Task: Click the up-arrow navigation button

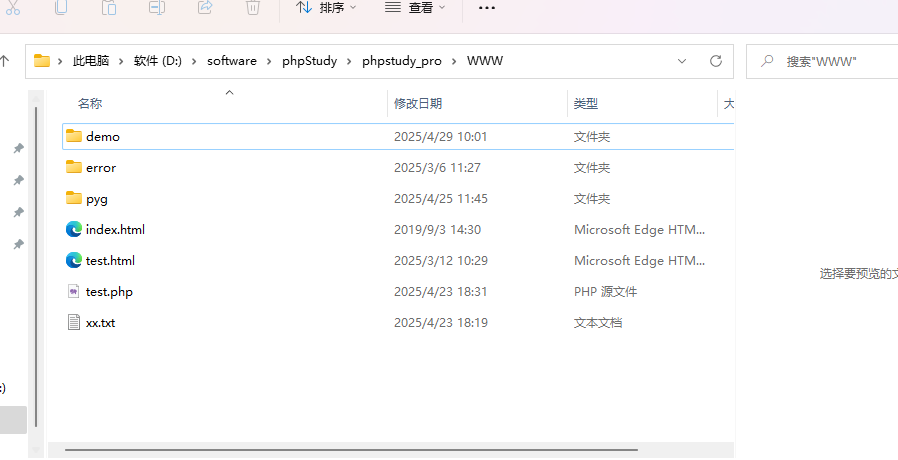Action: pyautogui.click(x=5, y=61)
